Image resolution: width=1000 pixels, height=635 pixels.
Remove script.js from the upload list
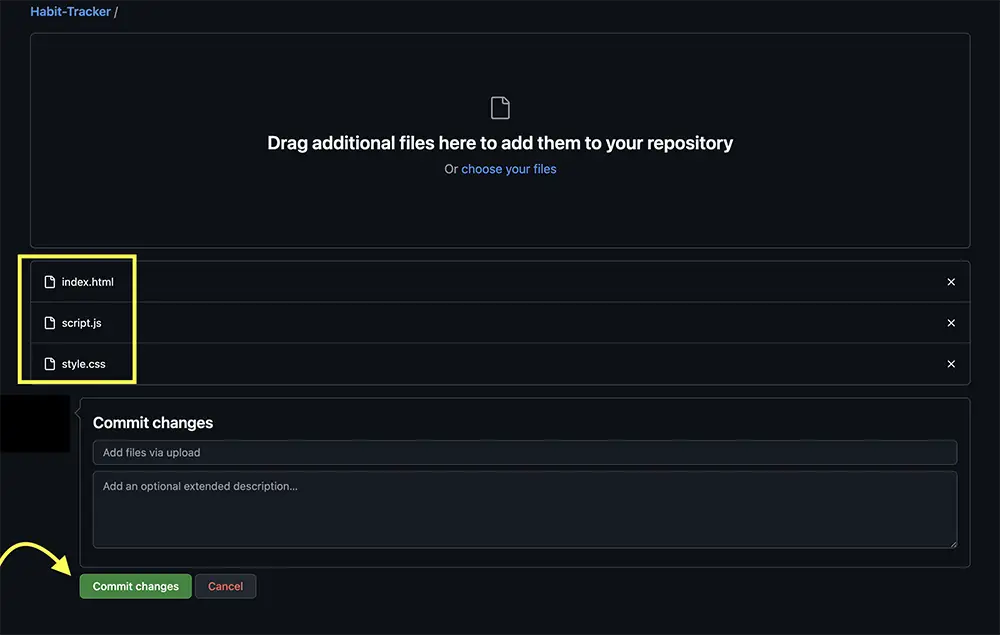(x=951, y=323)
